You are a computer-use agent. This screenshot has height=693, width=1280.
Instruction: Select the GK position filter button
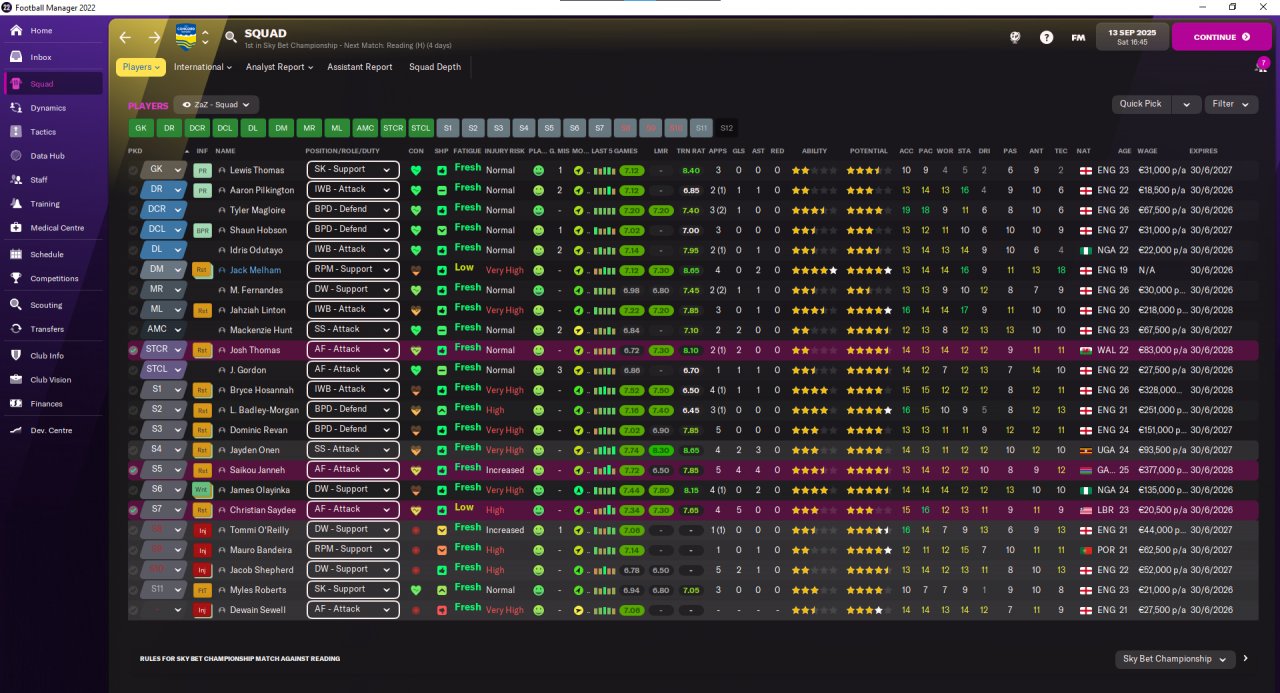141,128
